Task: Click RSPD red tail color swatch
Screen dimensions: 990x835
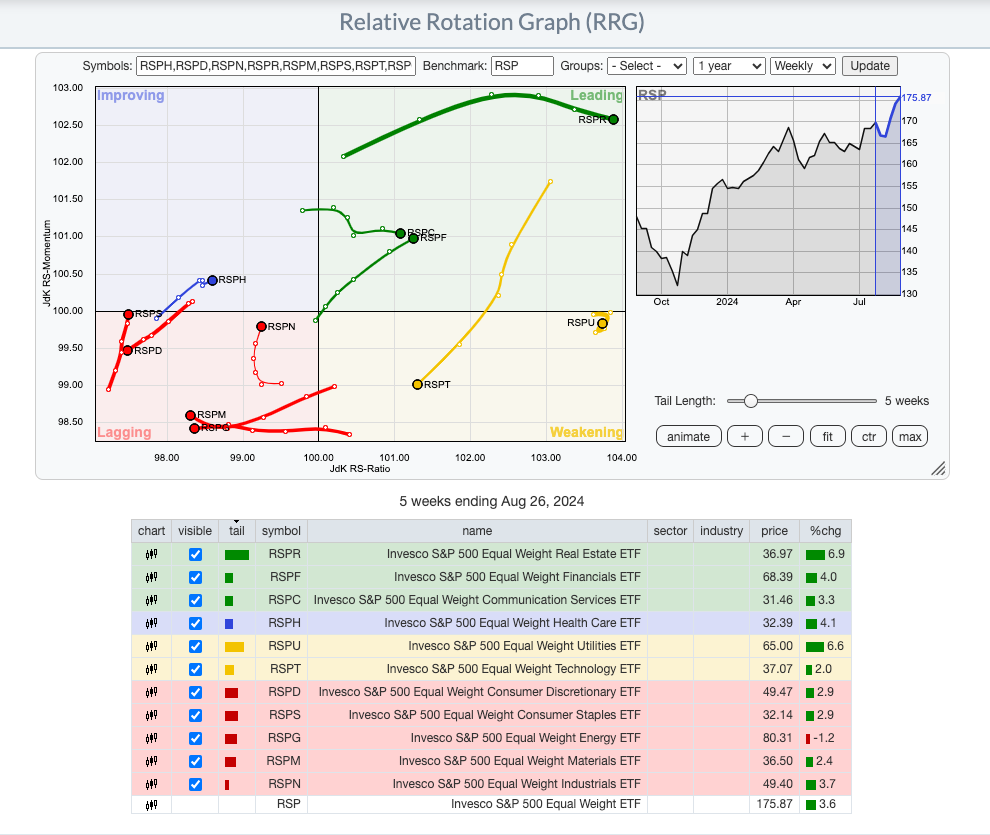Action: [232, 693]
